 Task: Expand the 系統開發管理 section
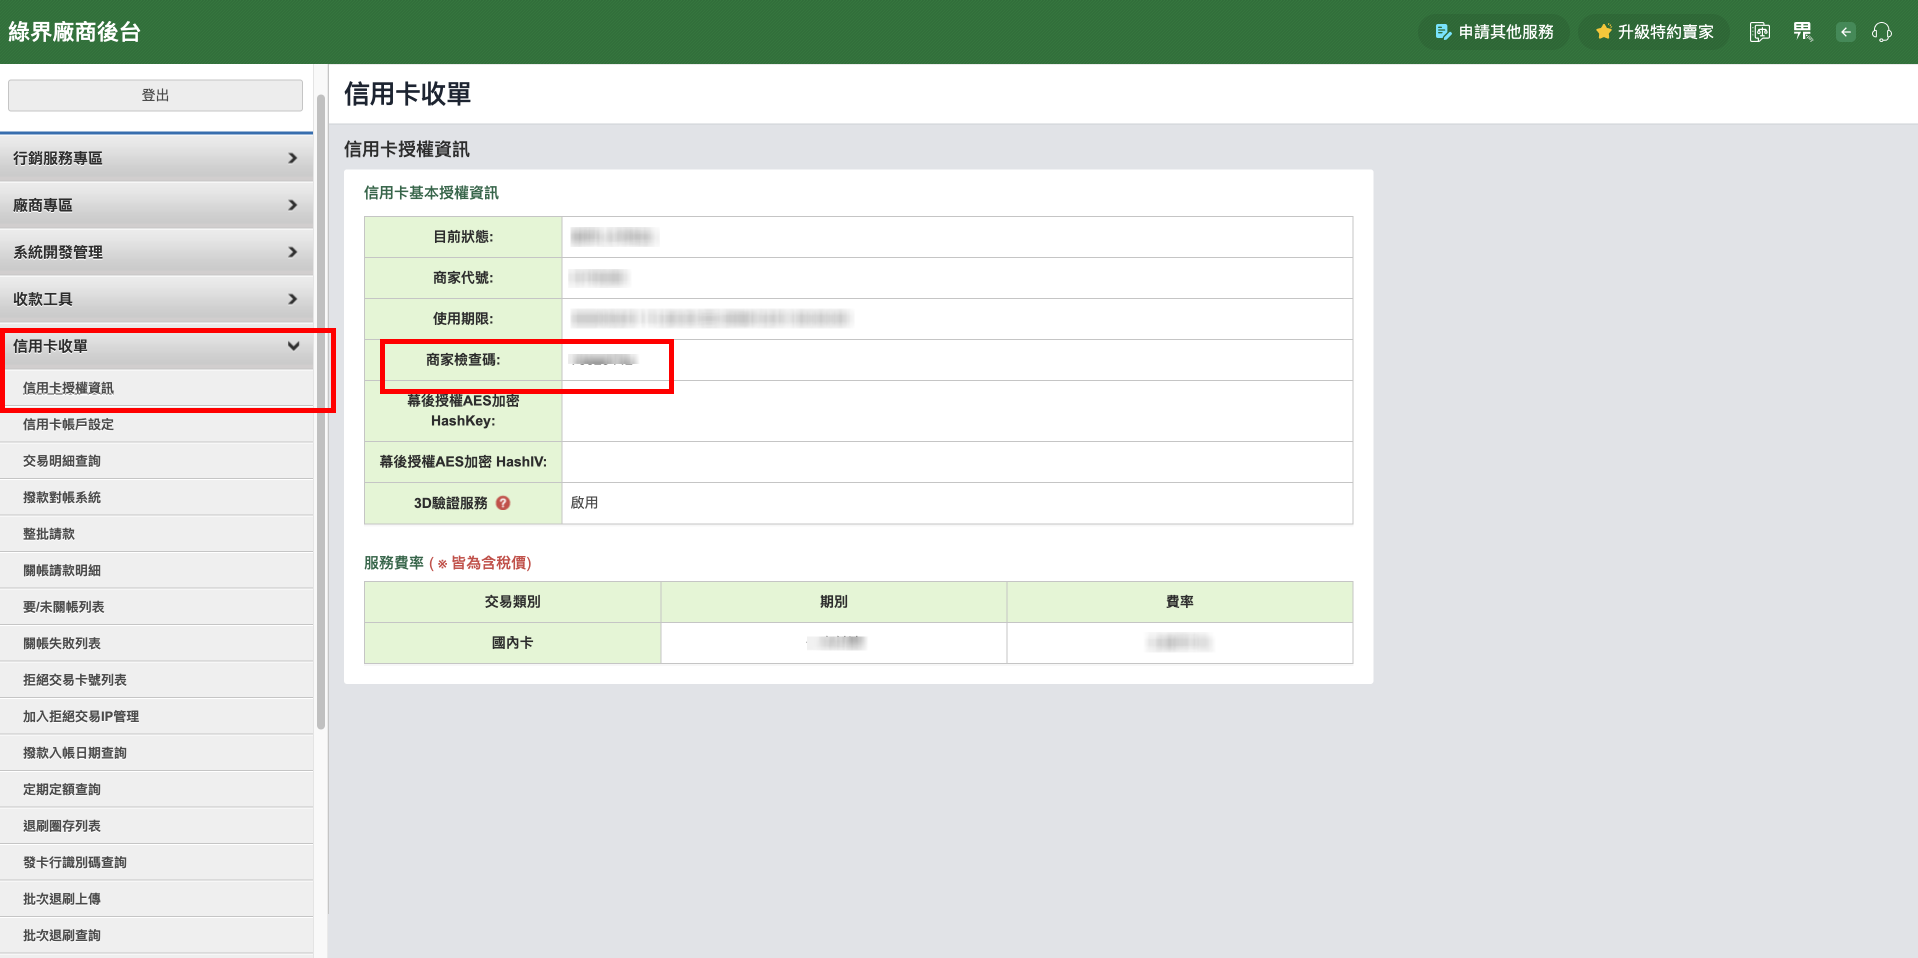(156, 252)
